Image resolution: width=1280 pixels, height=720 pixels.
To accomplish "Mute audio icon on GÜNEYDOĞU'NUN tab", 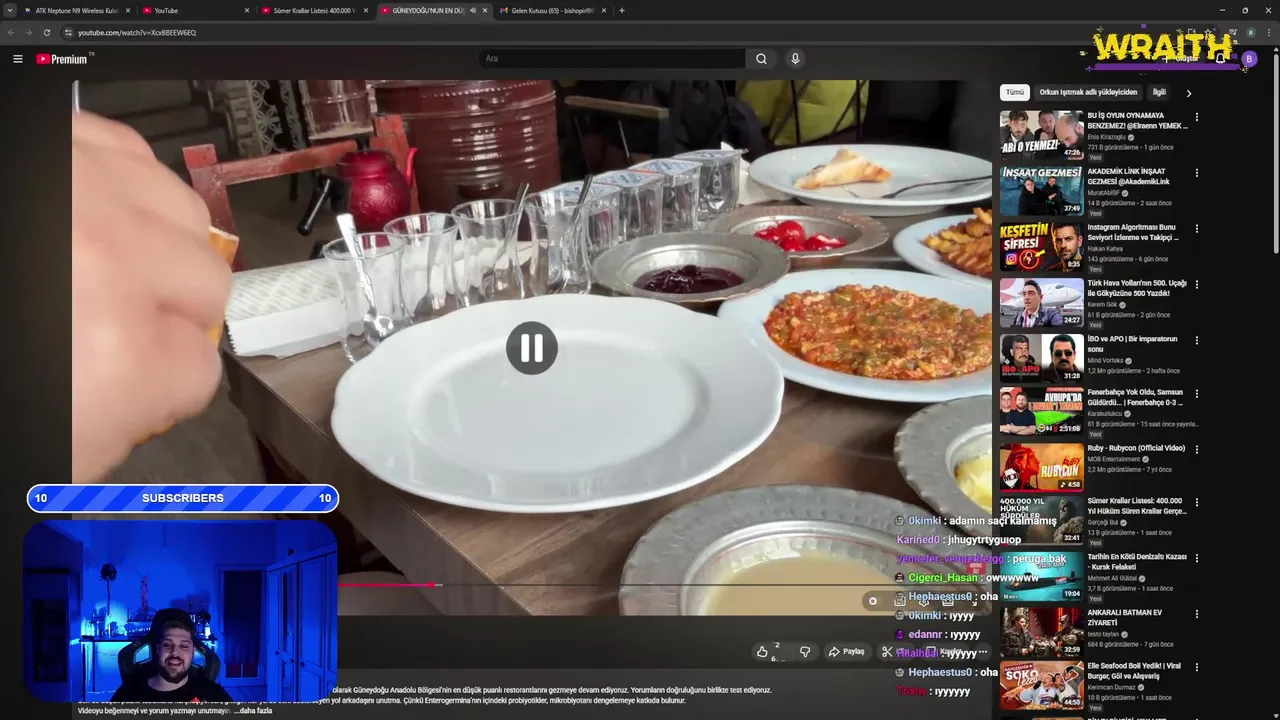I will point(472,11).
